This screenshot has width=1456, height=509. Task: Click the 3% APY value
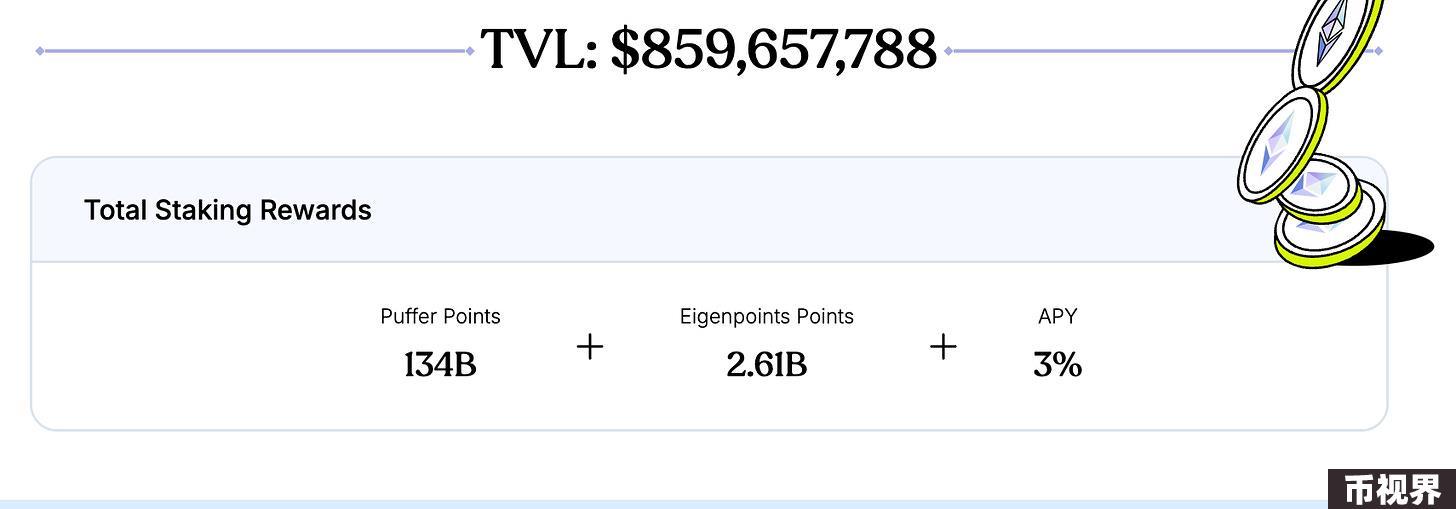(1057, 365)
